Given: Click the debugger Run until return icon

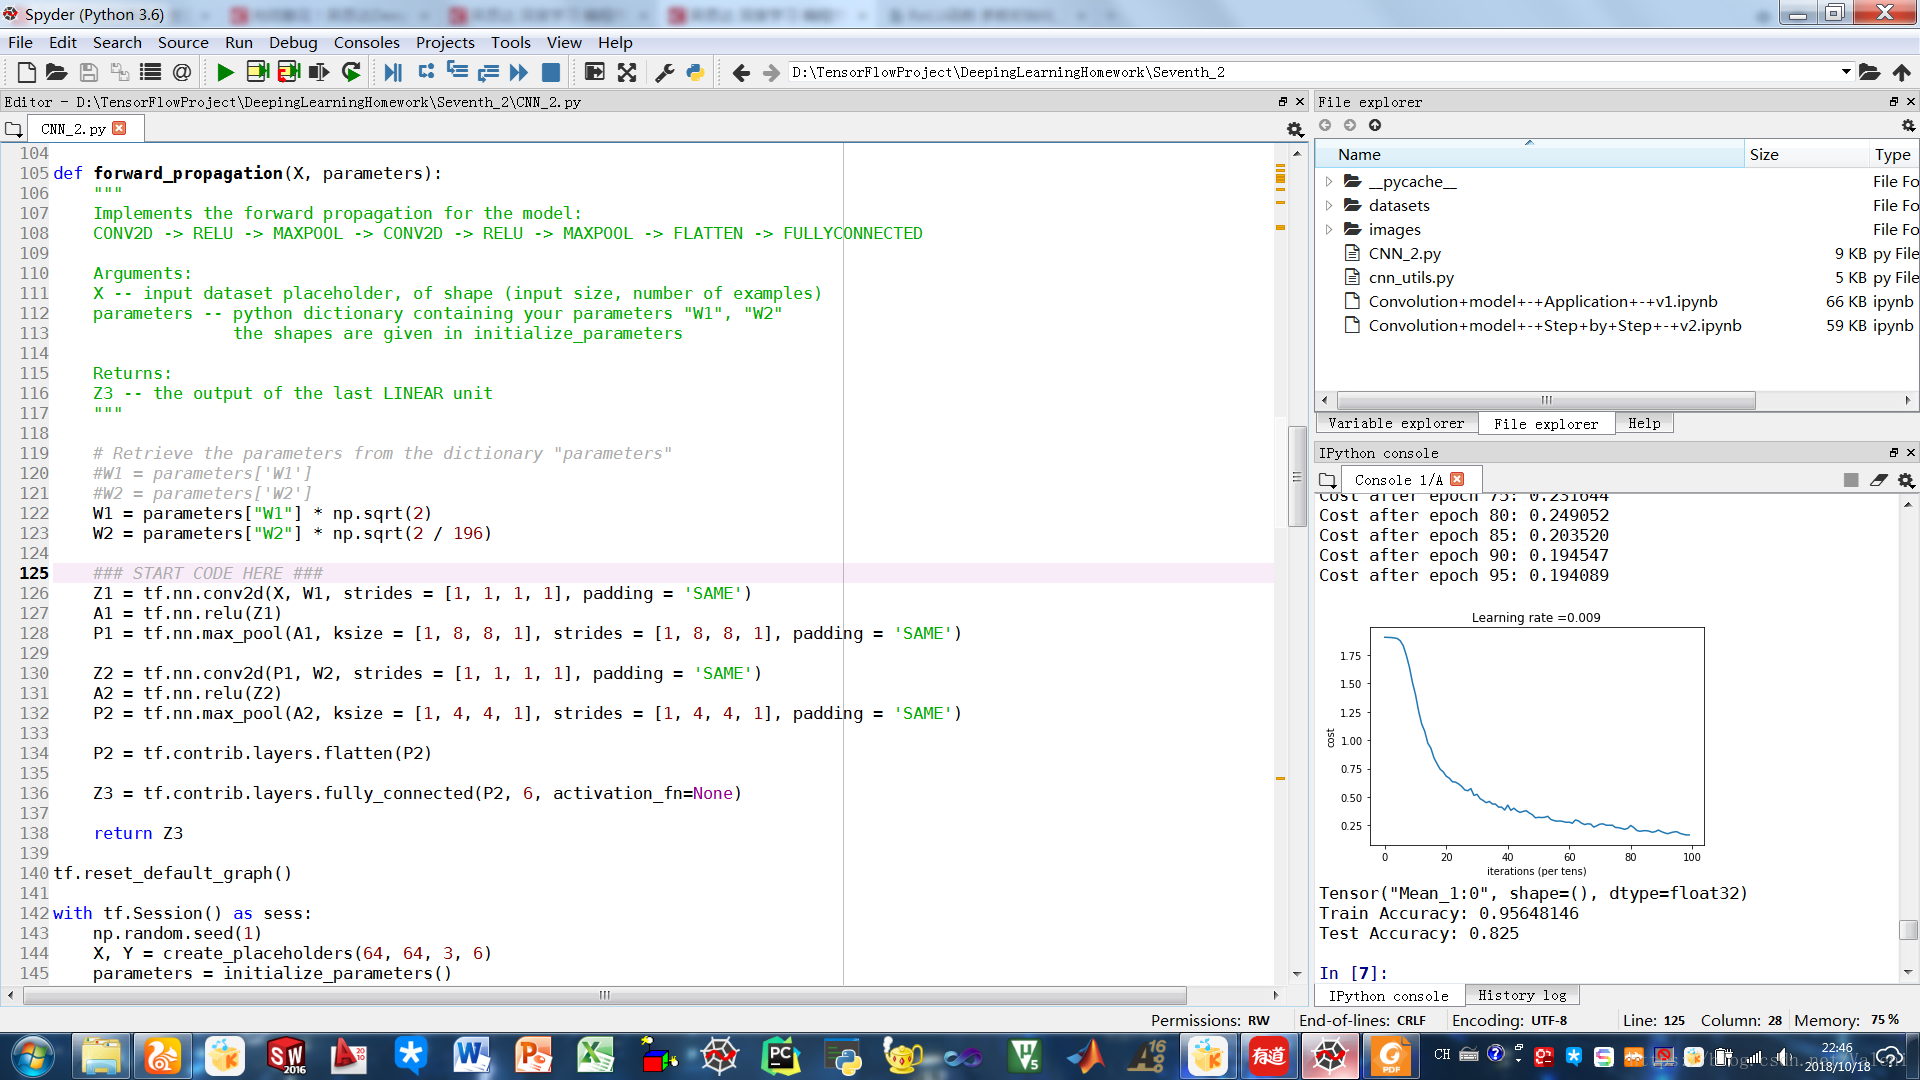Looking at the screenshot, I should tap(488, 72).
